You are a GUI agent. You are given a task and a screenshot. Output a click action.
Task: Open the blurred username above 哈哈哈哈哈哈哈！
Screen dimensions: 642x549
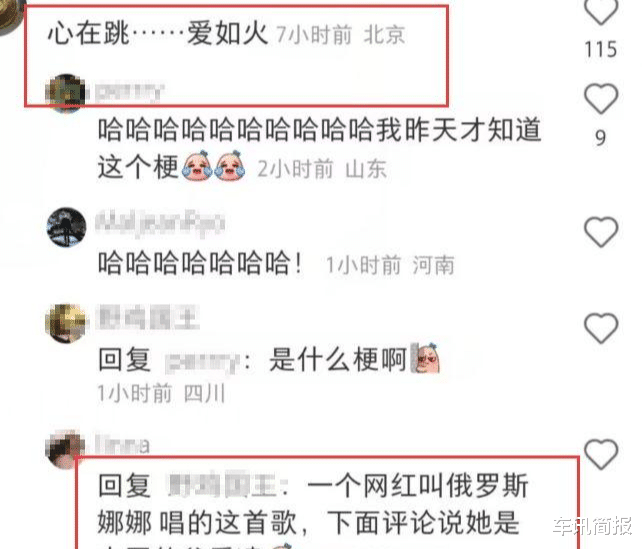pos(160,224)
